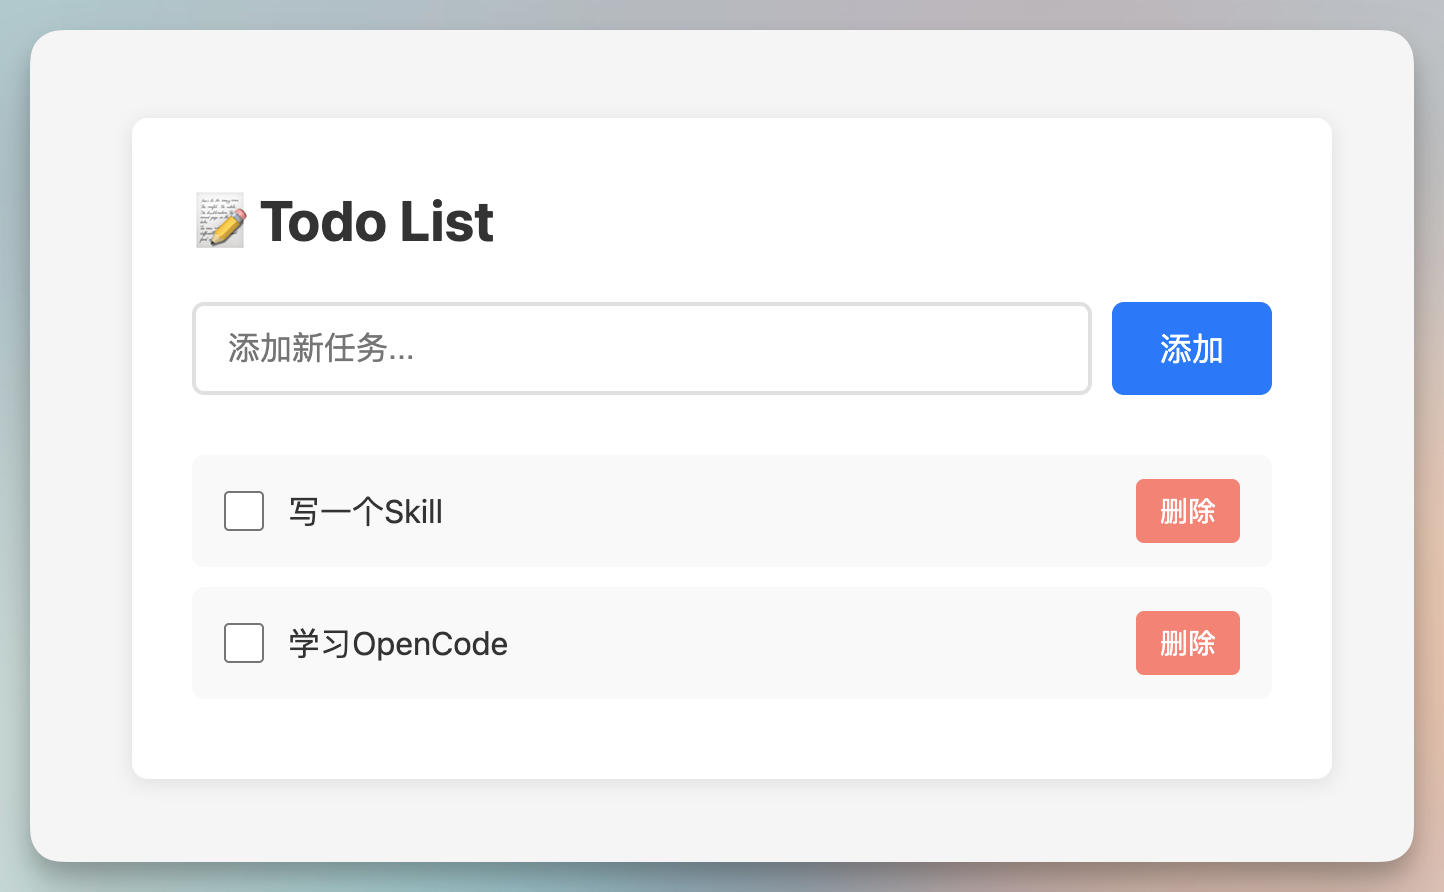Click the word "OpenCode" in the second task

(430, 644)
